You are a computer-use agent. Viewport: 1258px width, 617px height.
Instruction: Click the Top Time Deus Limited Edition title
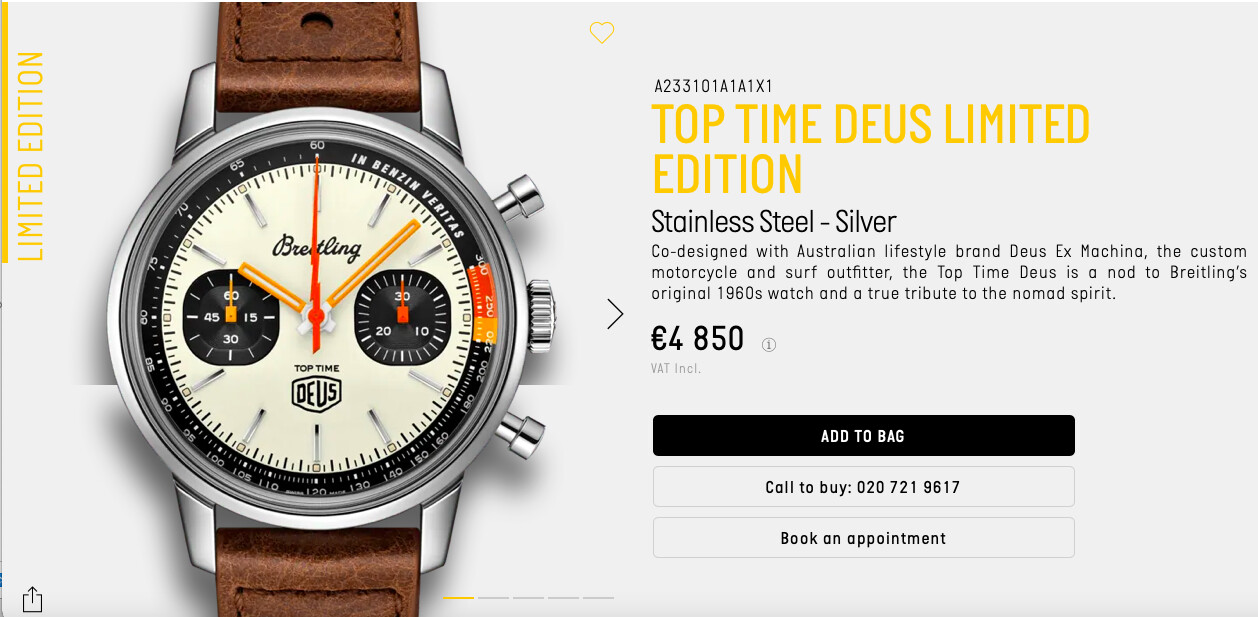(870, 149)
